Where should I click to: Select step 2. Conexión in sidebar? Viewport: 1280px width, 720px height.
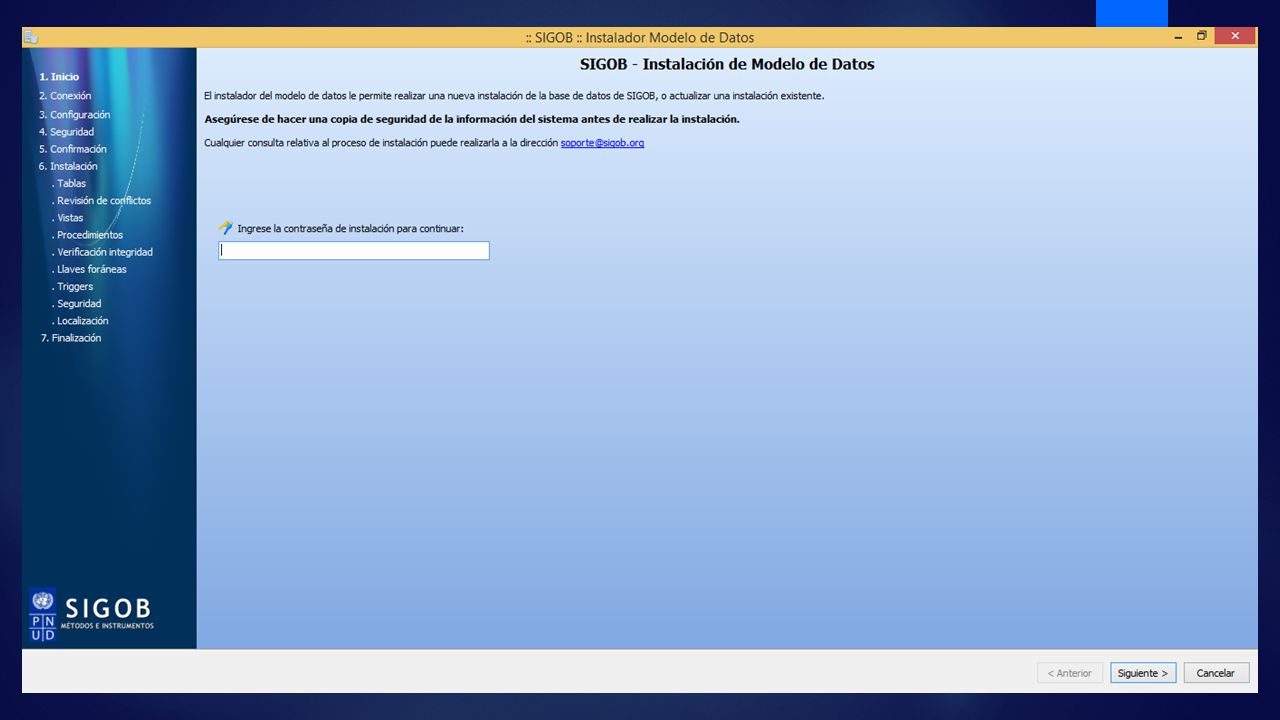pyautogui.click(x=65, y=96)
